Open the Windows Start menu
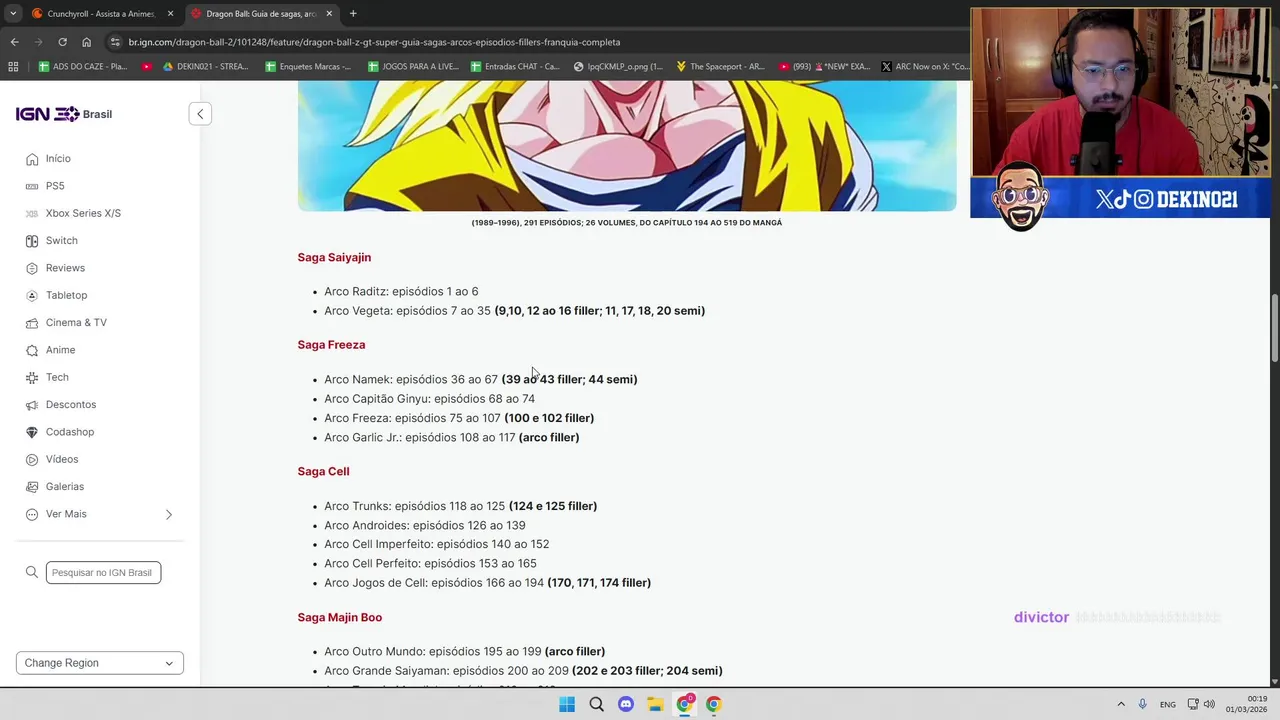The image size is (1280, 720). [x=567, y=704]
